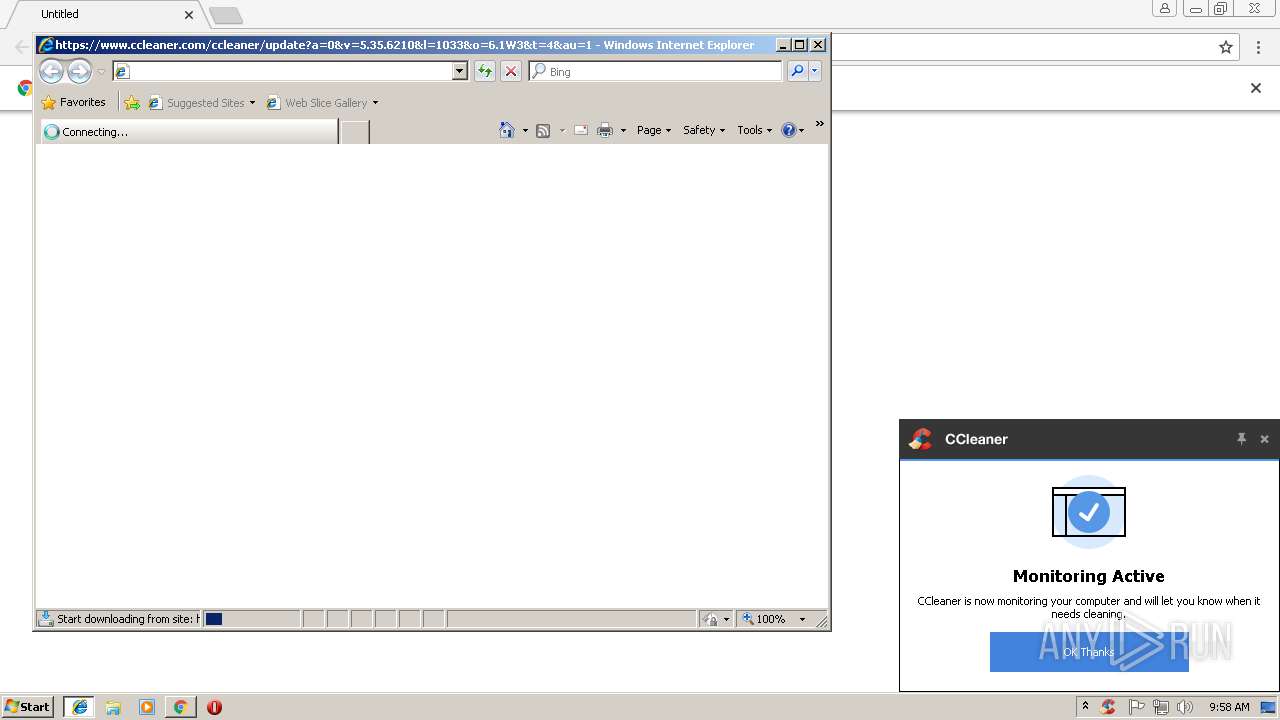
Task: Click the IE status bar progress indicator
Action: click(x=251, y=619)
